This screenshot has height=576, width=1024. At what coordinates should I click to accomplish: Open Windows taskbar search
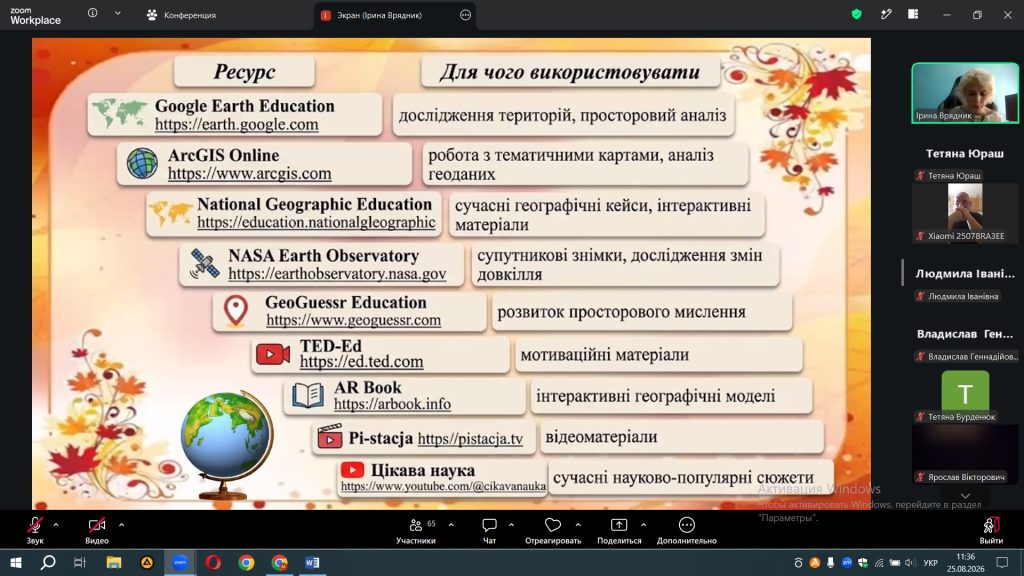point(48,562)
